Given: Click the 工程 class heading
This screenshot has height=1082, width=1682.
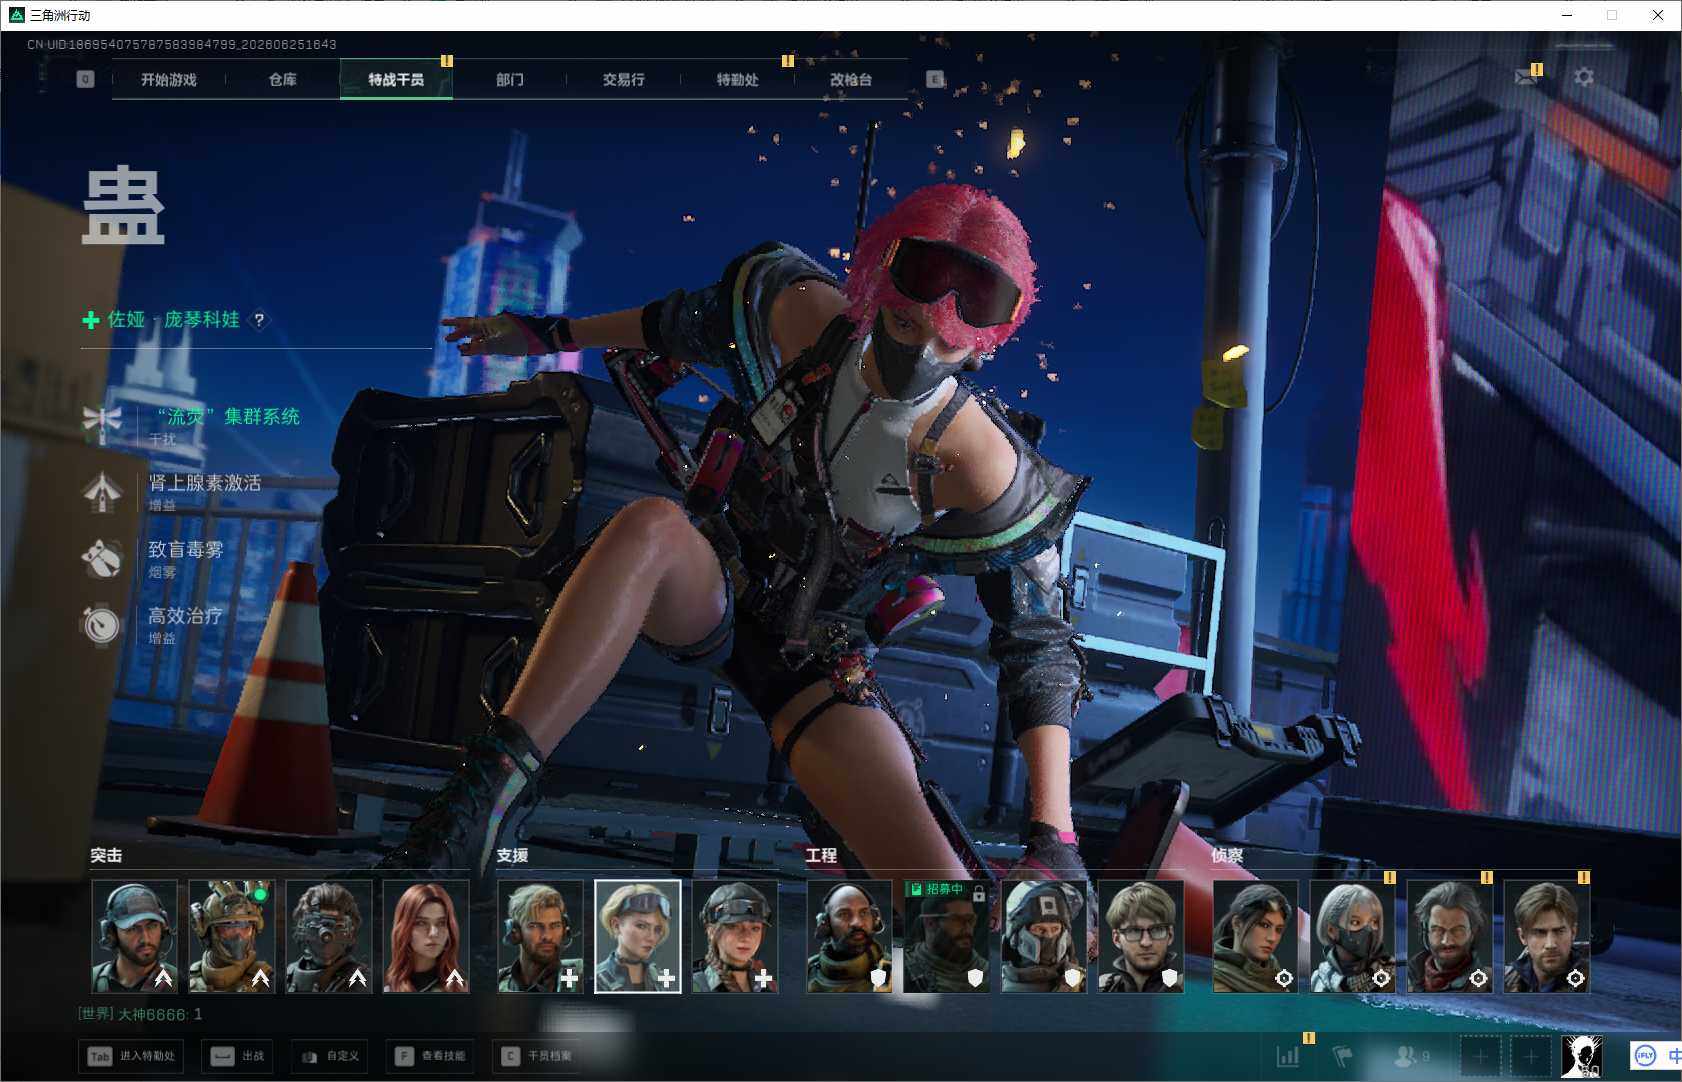Looking at the screenshot, I should click(x=821, y=856).
